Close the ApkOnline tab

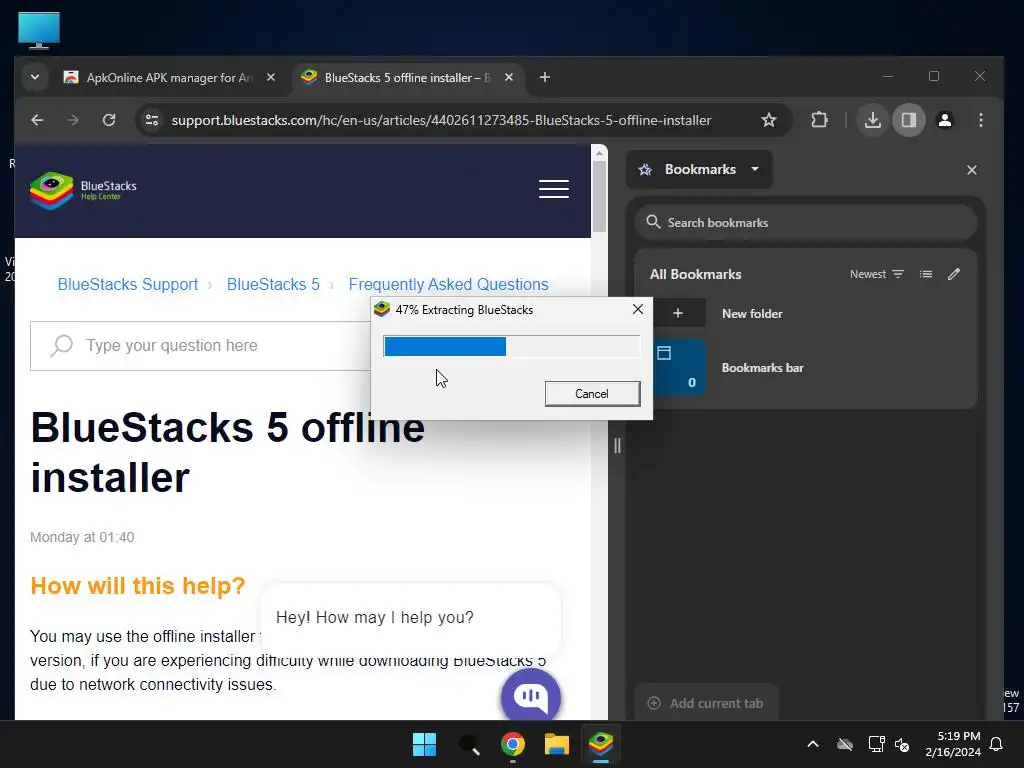coord(270,78)
